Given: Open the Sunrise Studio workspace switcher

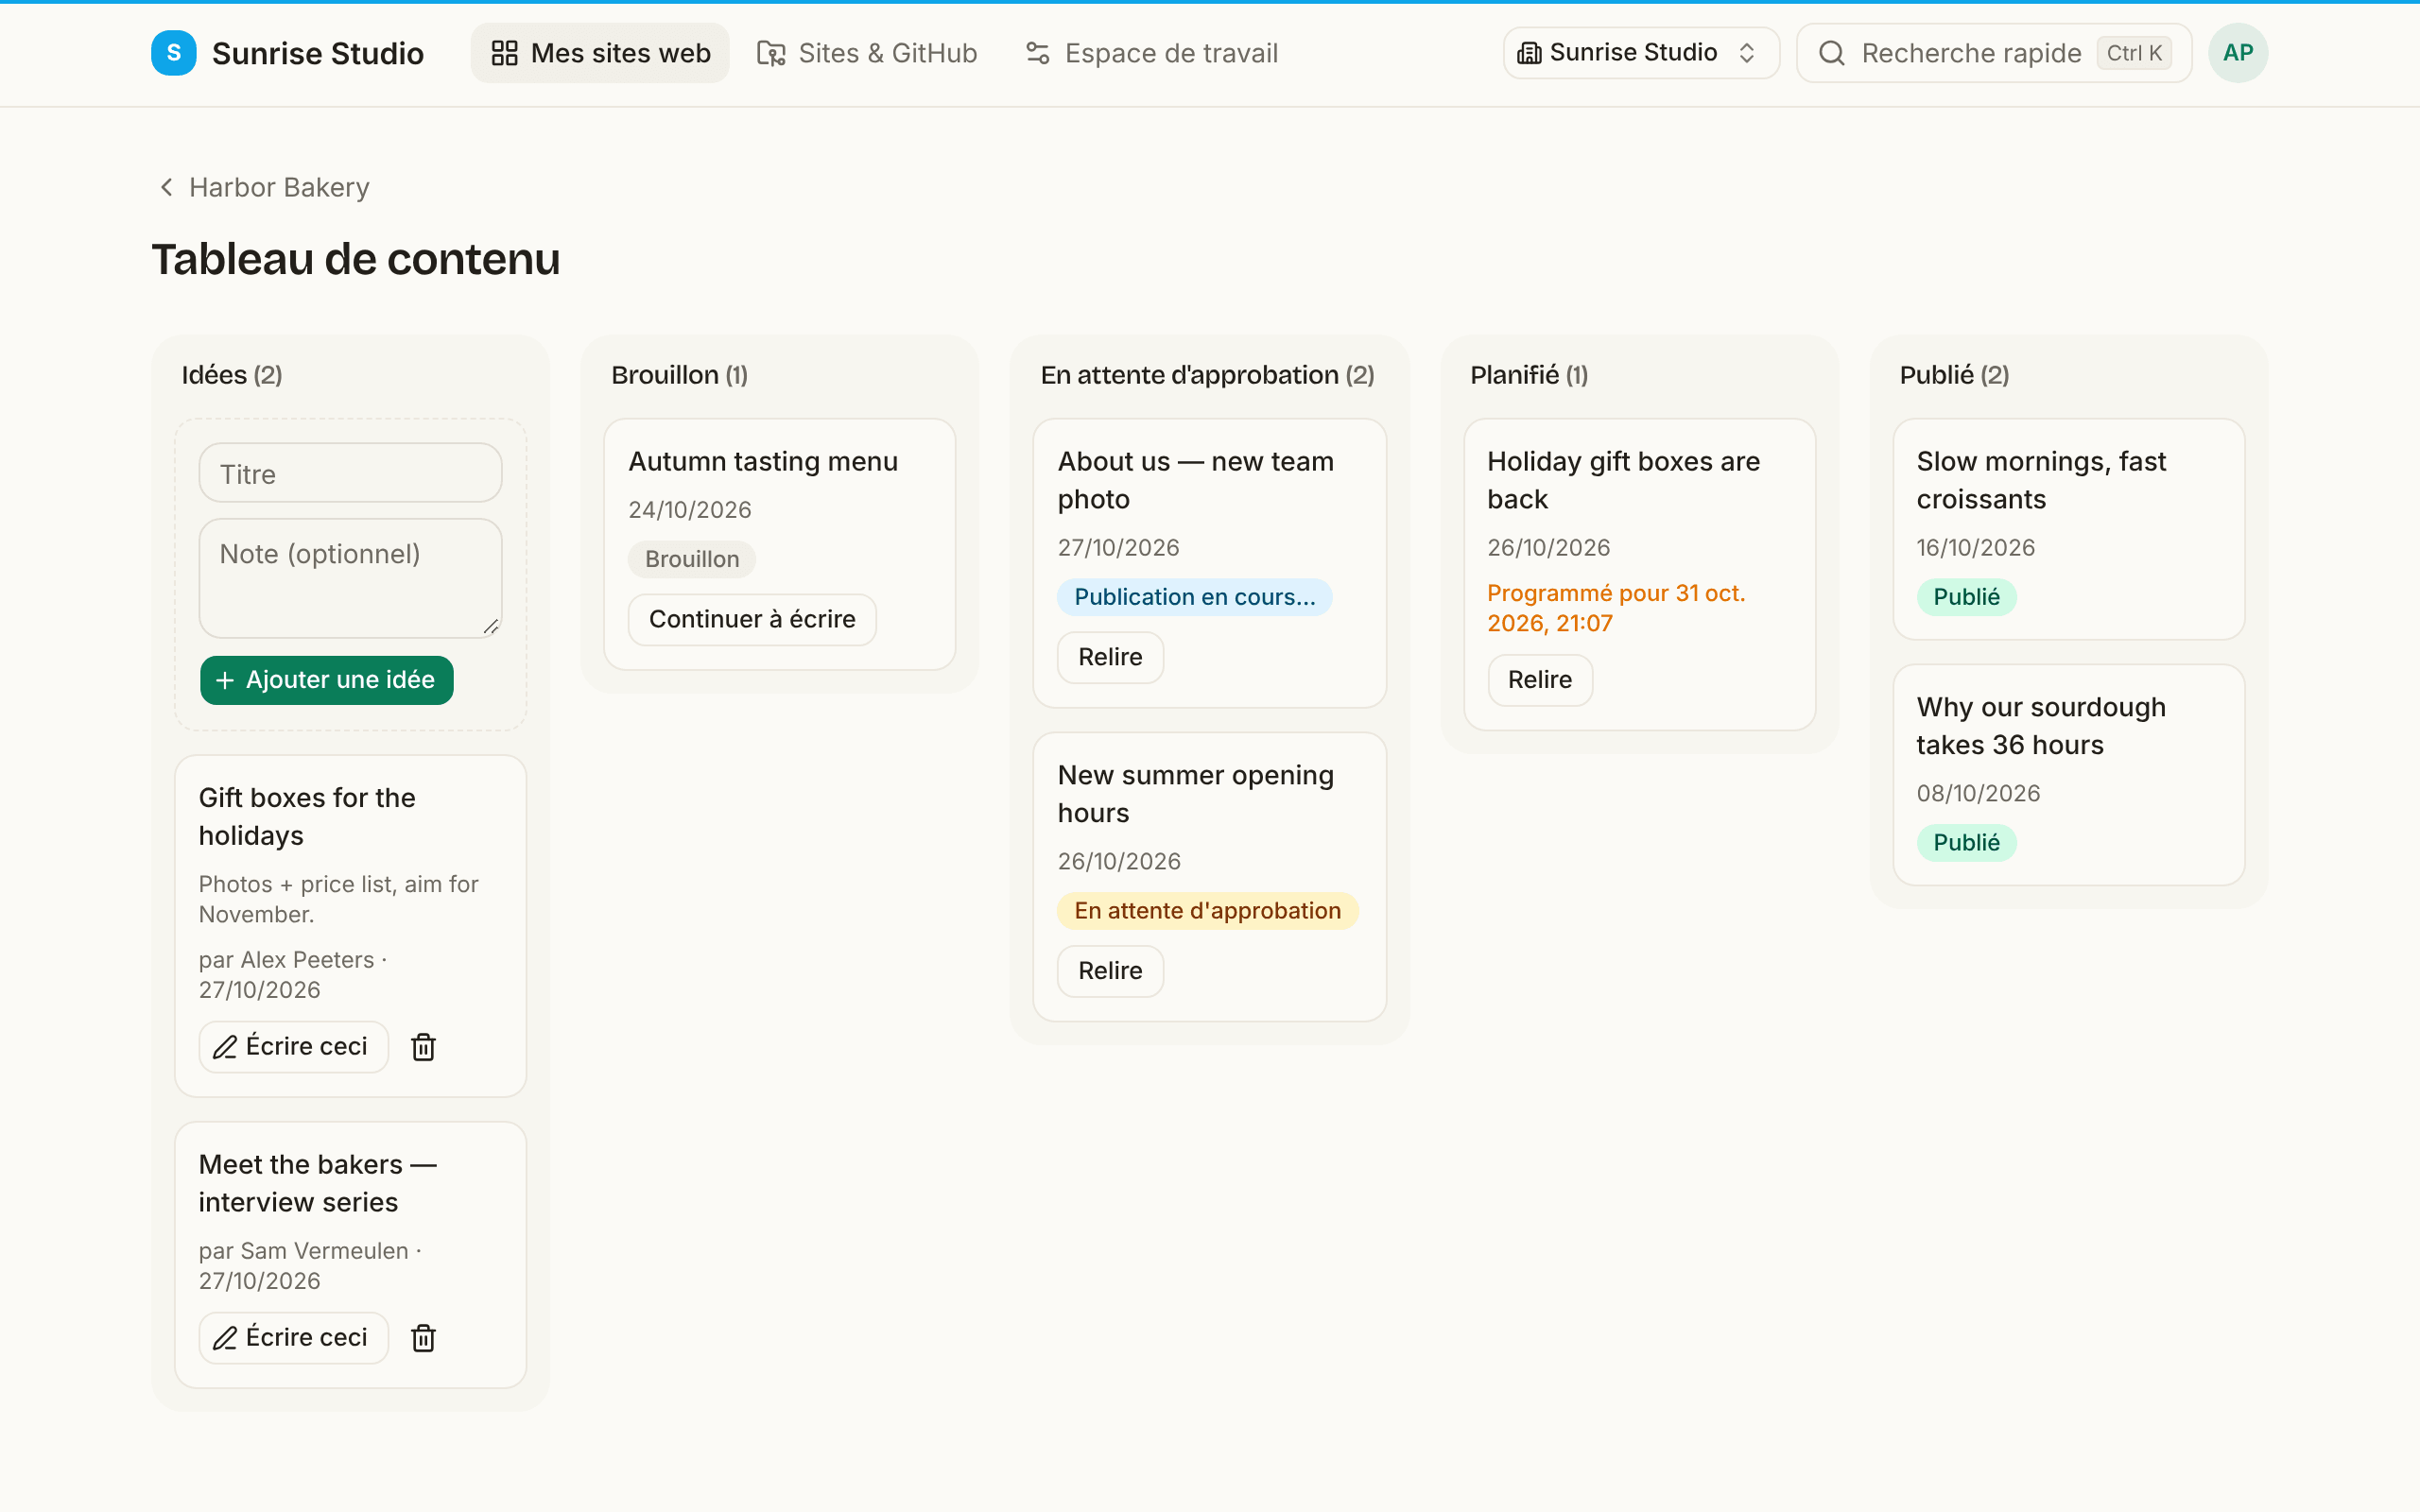Looking at the screenshot, I should 1640,53.
